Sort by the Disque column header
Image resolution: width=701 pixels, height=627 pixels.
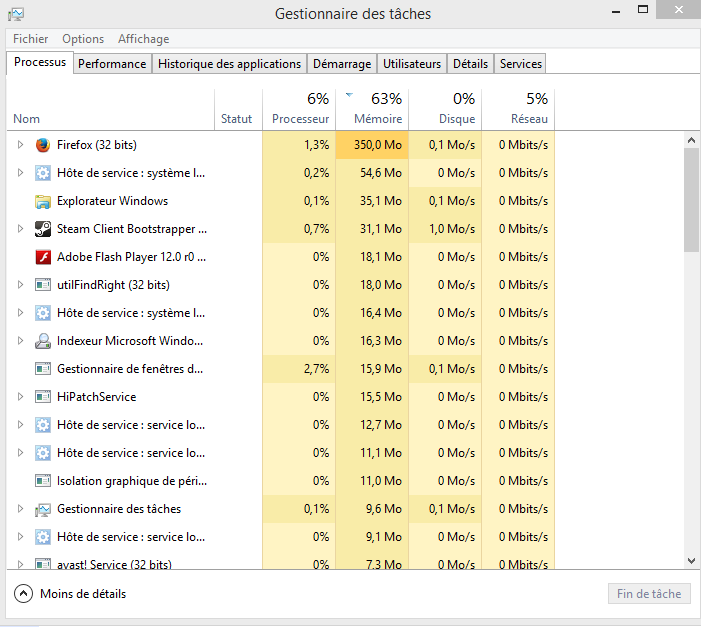tap(445, 110)
